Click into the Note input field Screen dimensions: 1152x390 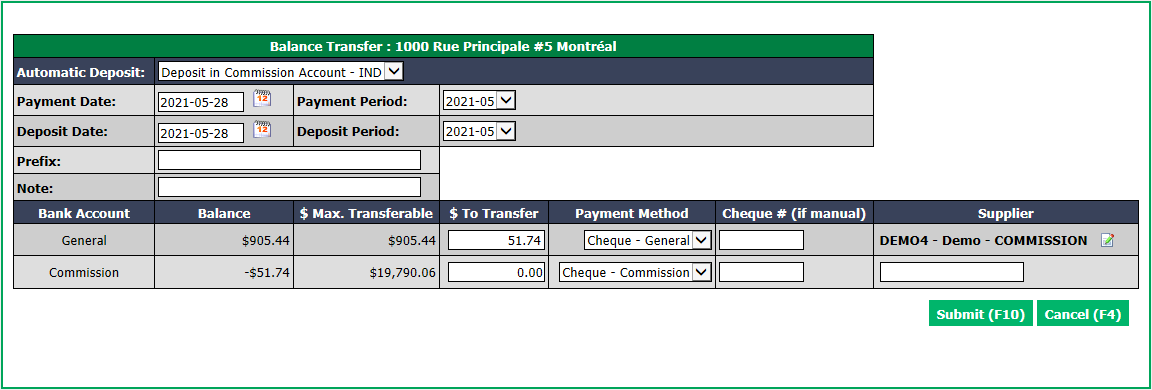click(x=289, y=187)
